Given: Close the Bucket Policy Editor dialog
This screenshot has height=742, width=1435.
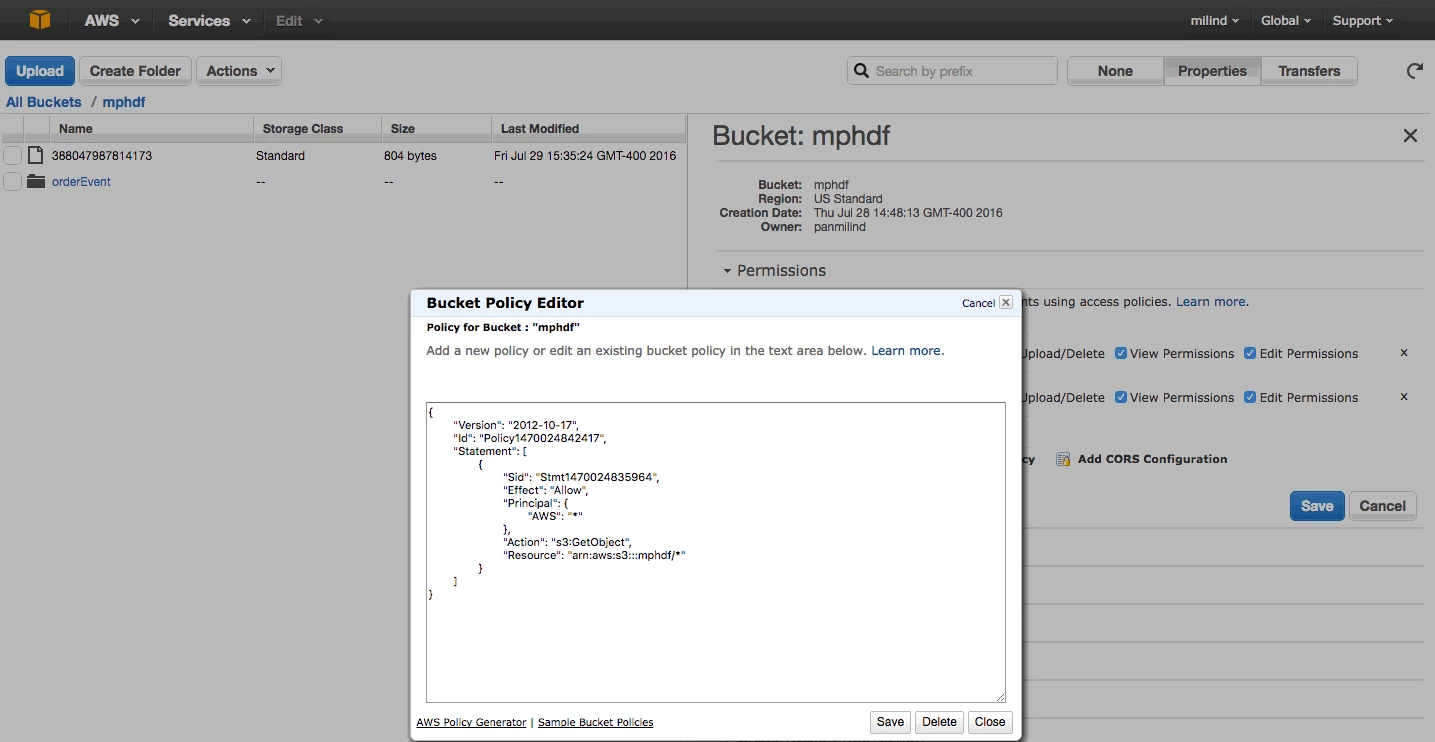Looking at the screenshot, I should [x=990, y=722].
